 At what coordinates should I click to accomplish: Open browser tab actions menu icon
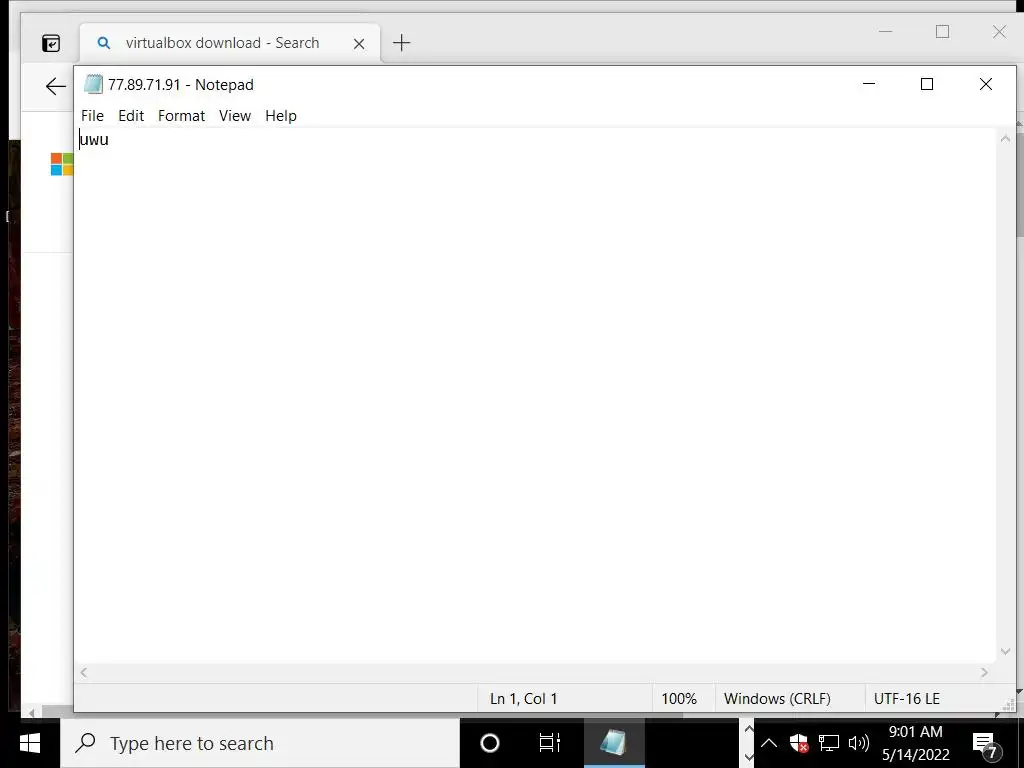[x=51, y=43]
